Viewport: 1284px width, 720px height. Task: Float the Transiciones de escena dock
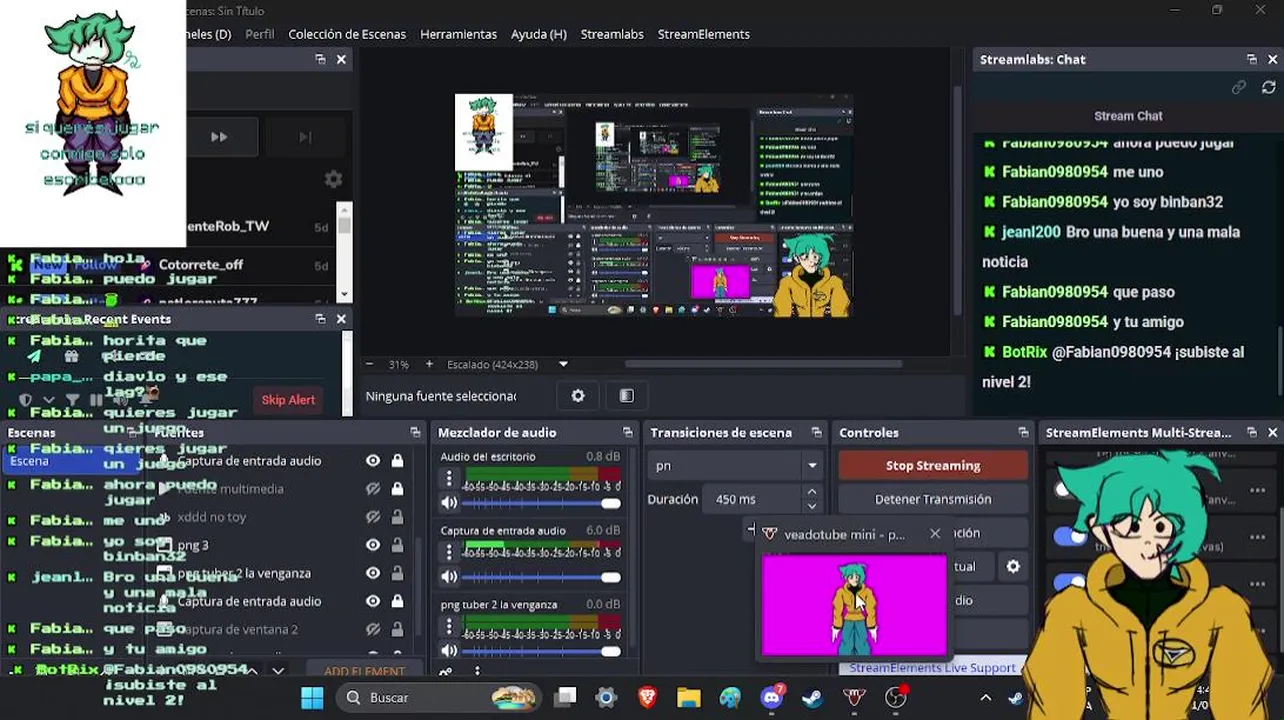click(816, 433)
